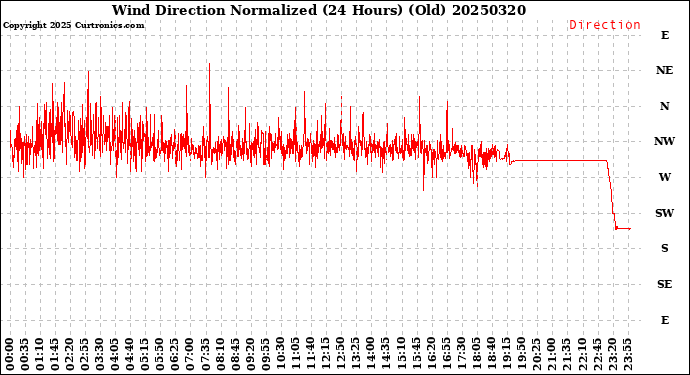Click the "00:35" time axis label

[x=25, y=354]
